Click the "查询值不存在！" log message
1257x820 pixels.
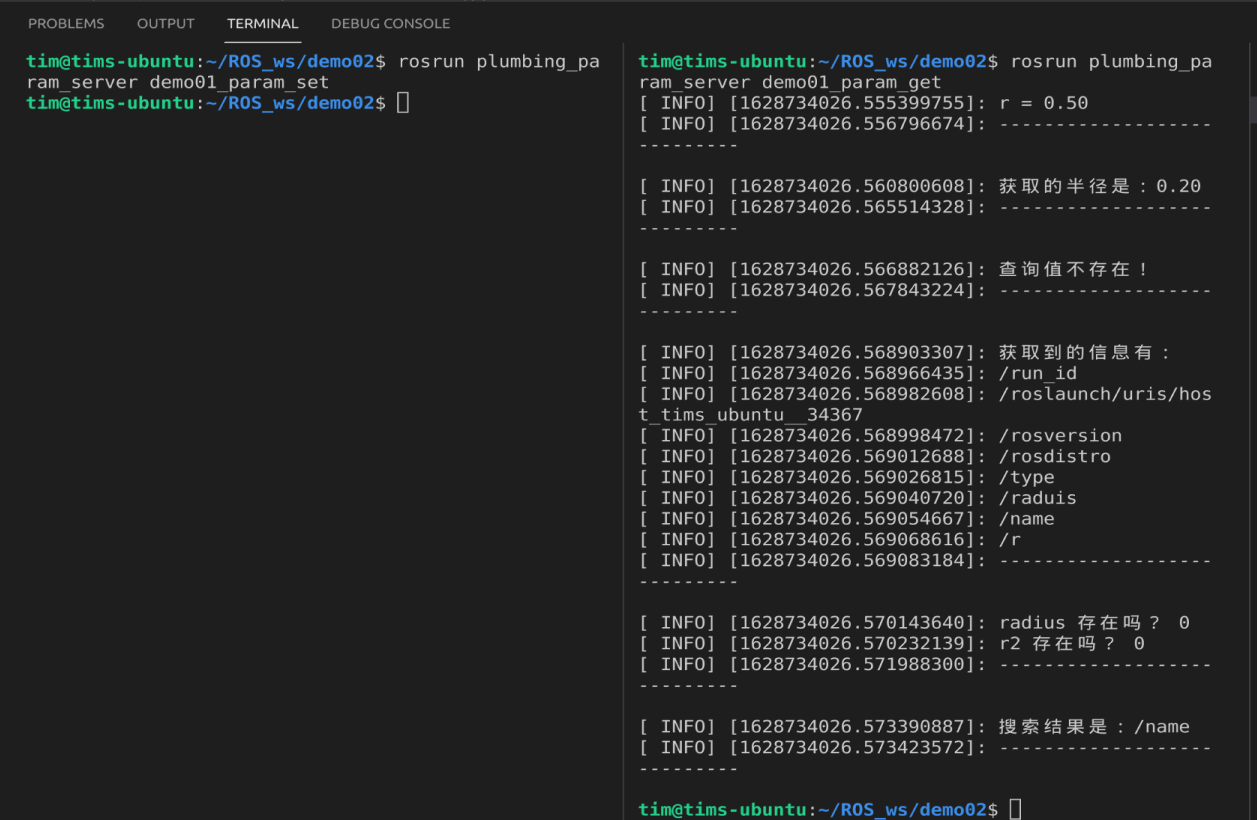coord(1074,269)
